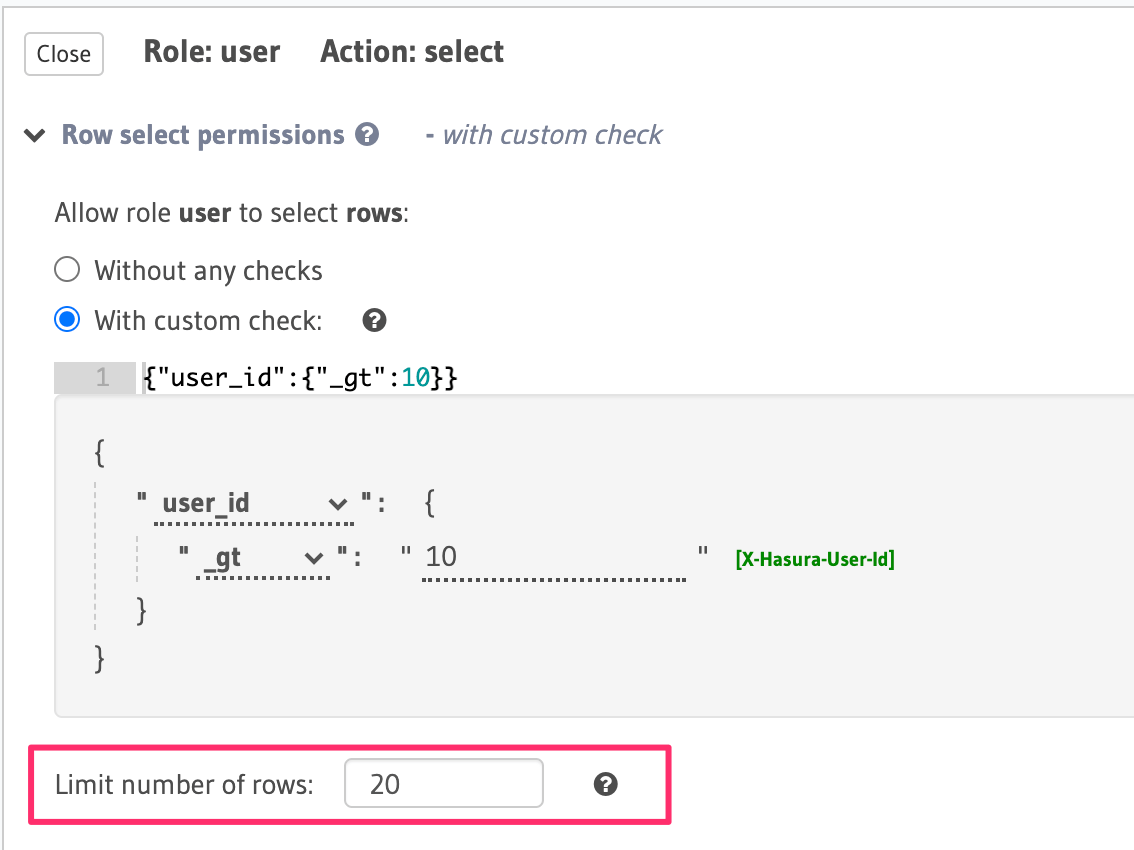Focus the Limit number of rows input
The width and height of the screenshot is (1134, 850).
[443, 783]
